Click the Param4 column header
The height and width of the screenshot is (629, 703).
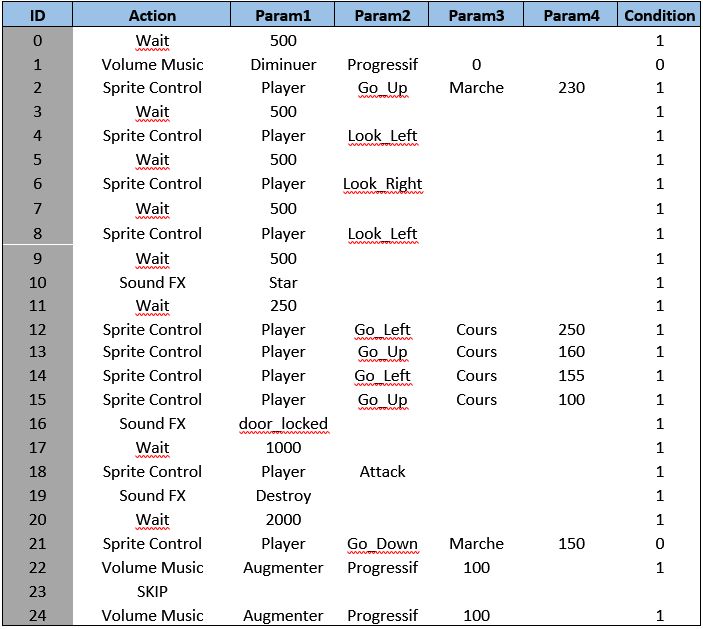pos(572,15)
